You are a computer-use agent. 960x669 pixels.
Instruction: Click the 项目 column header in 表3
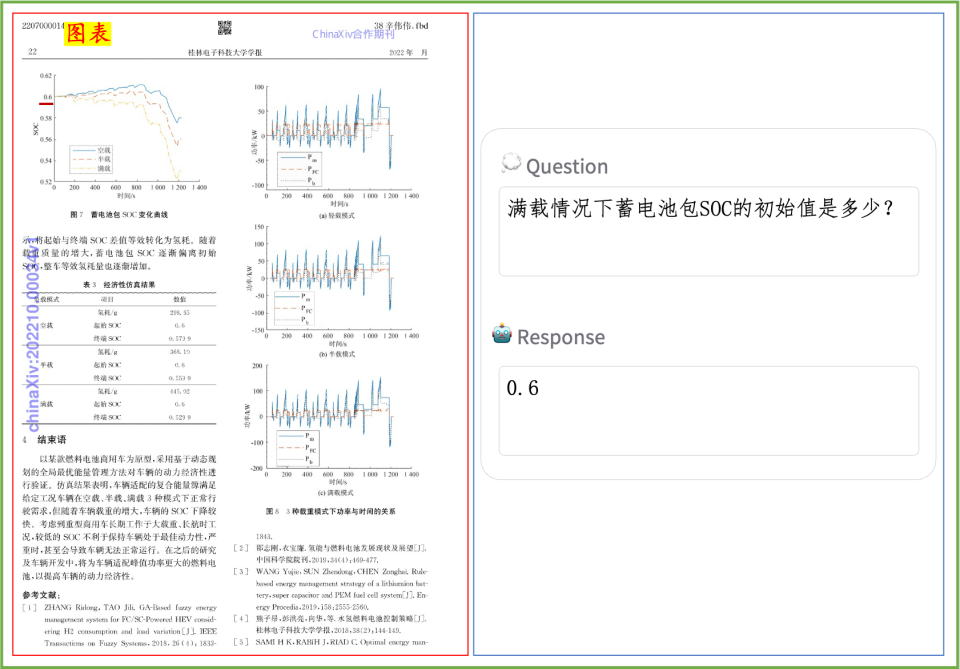107,299
